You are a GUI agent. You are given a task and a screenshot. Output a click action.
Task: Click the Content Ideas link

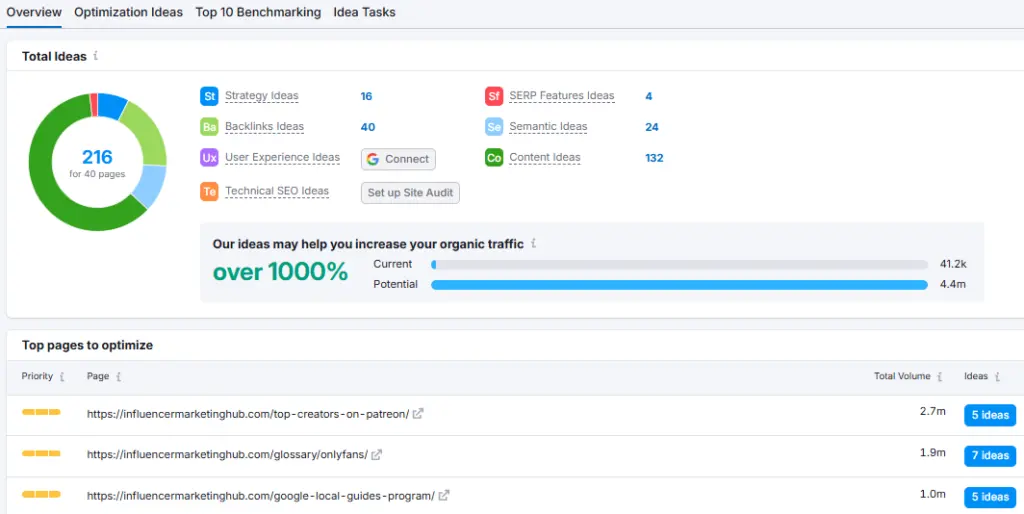click(544, 158)
